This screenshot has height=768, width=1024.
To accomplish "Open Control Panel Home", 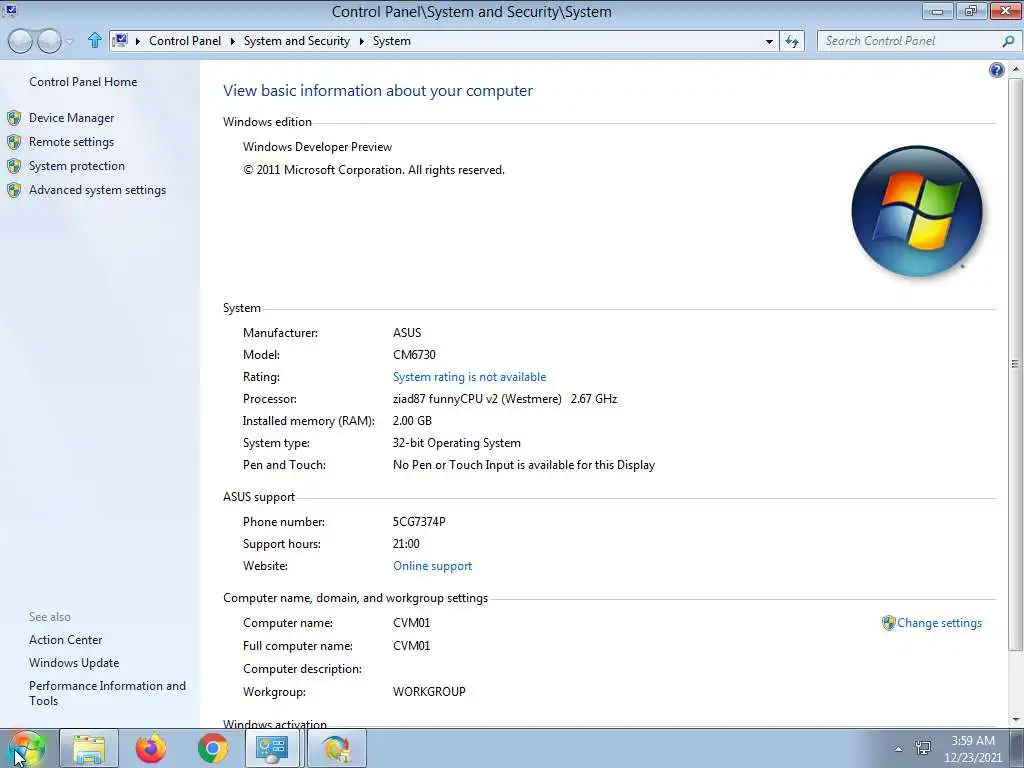I will pos(83,82).
